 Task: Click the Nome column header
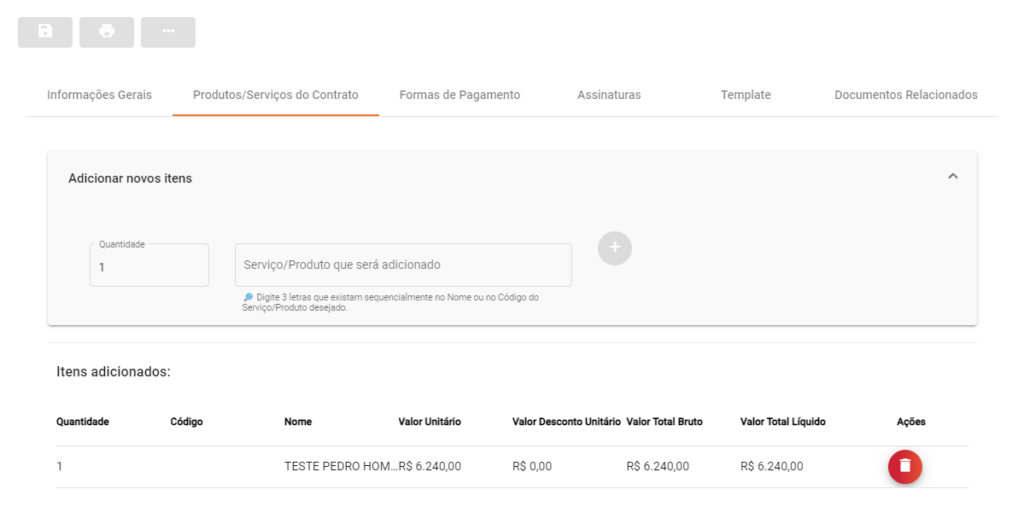point(298,422)
